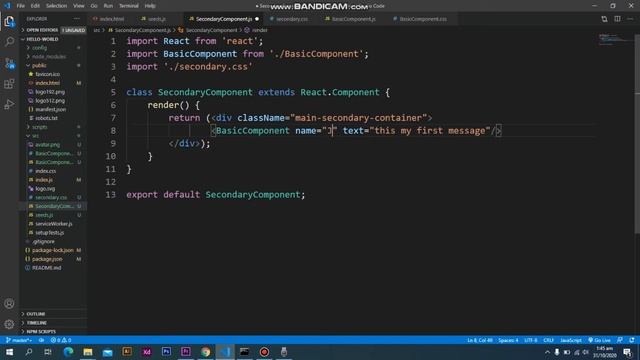
Task: Expand the config folder
Action: 53,48
